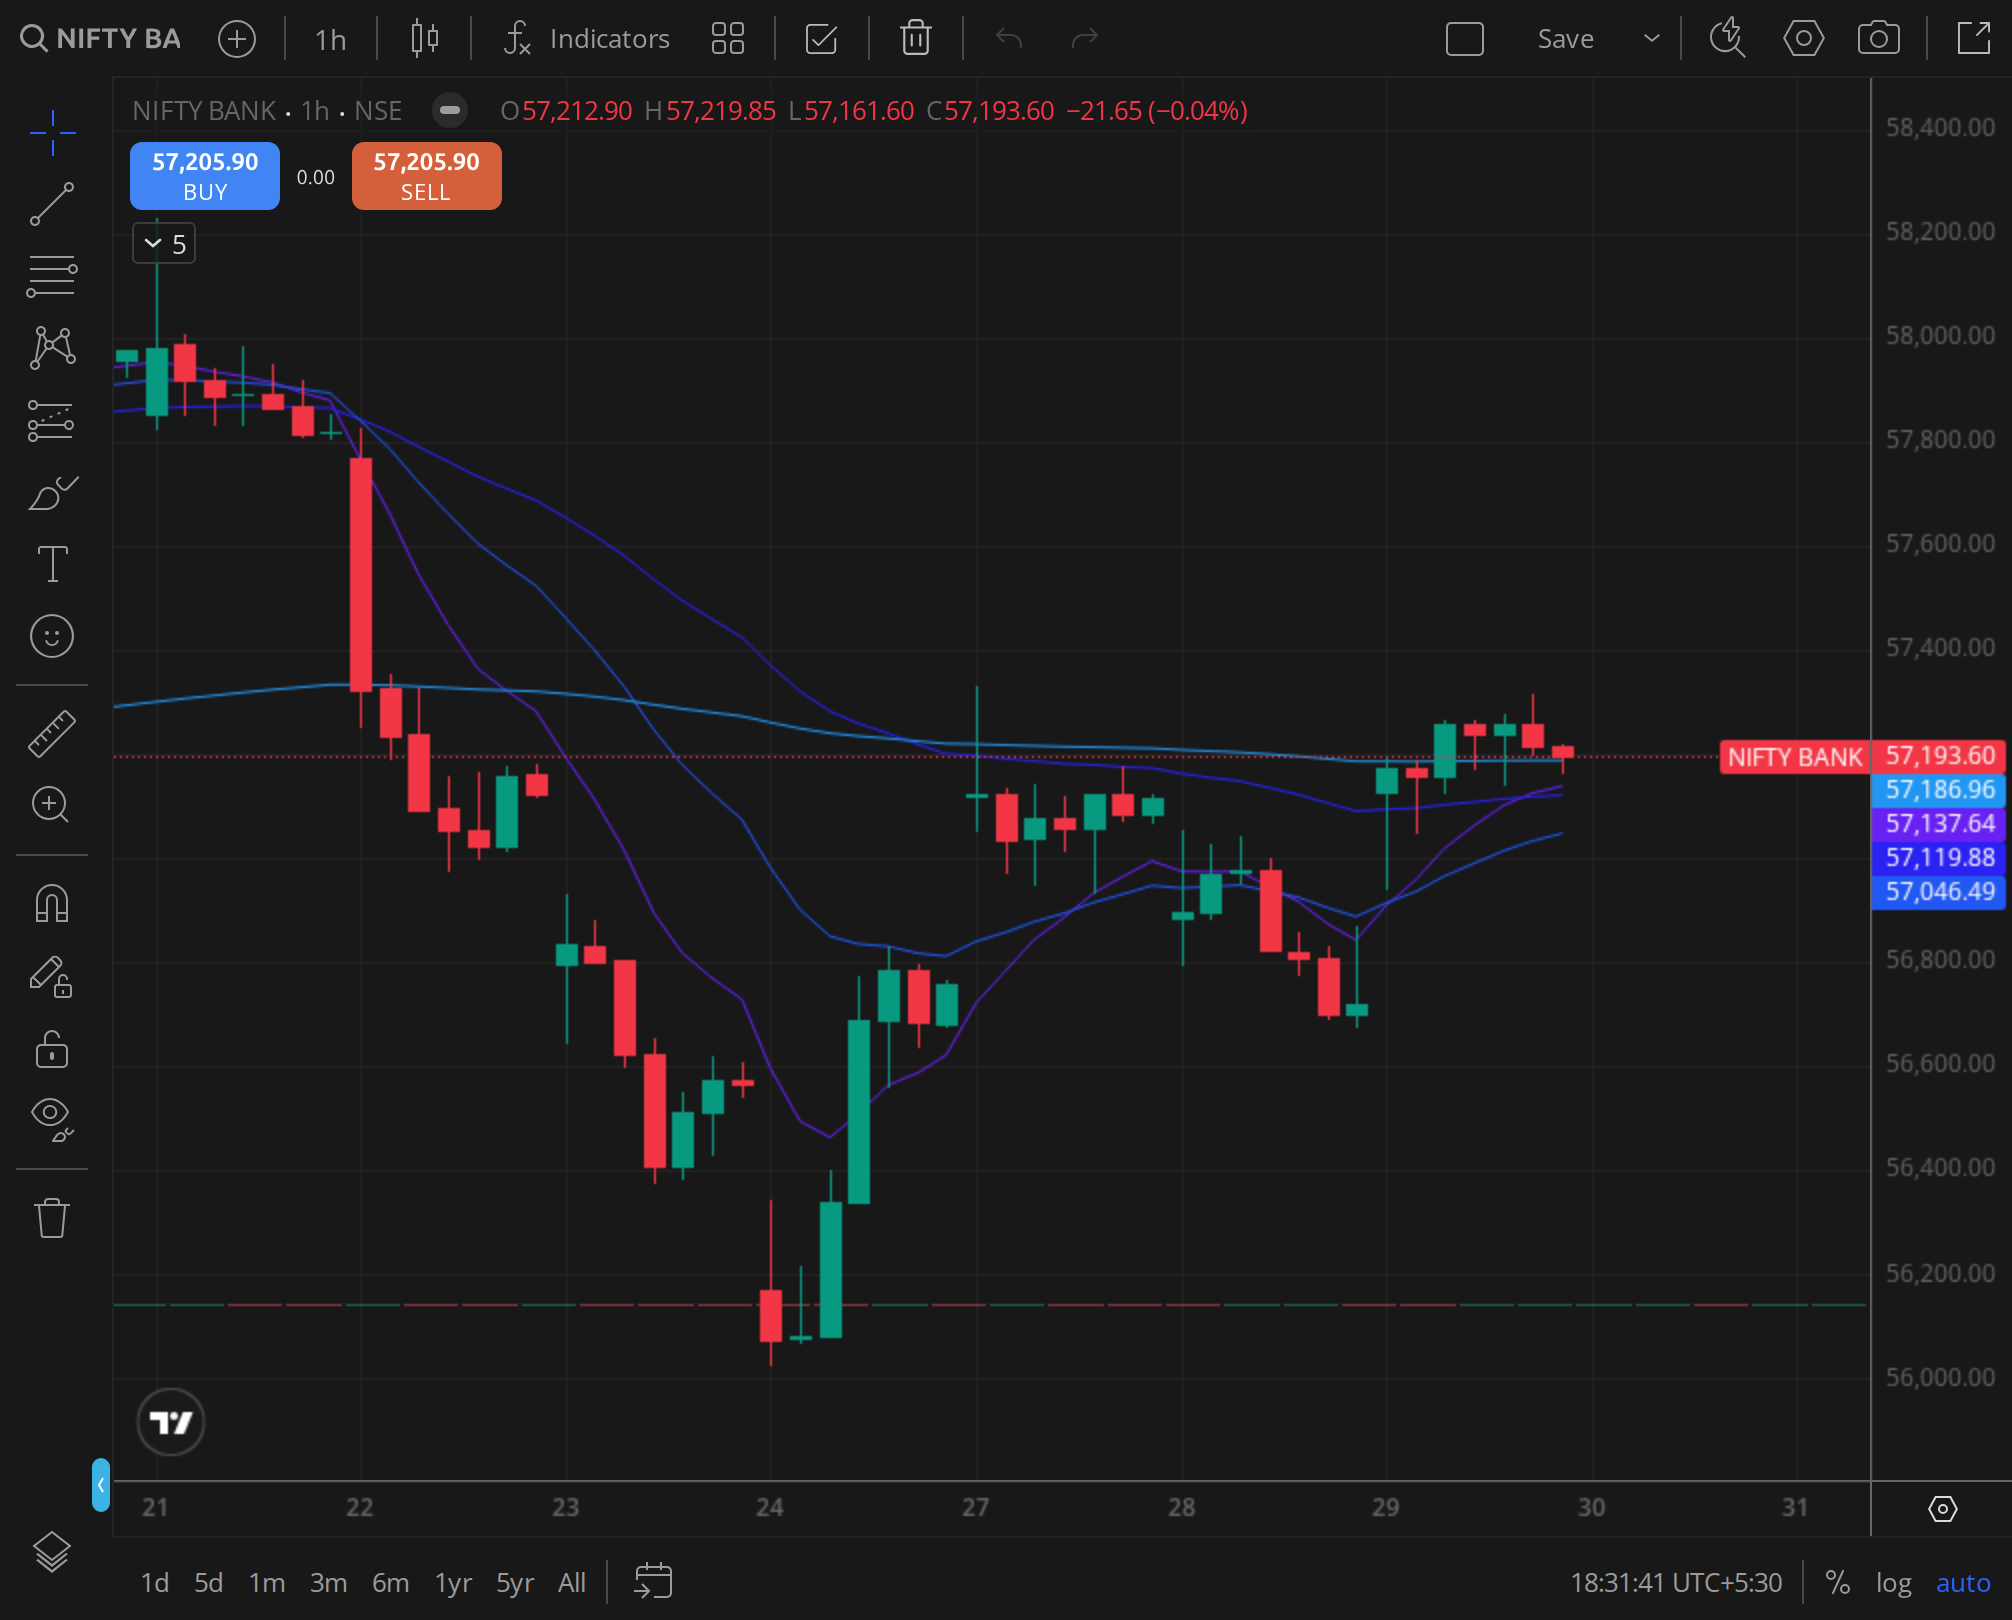
Task: Select the Text annotation tool
Action: tap(52, 564)
